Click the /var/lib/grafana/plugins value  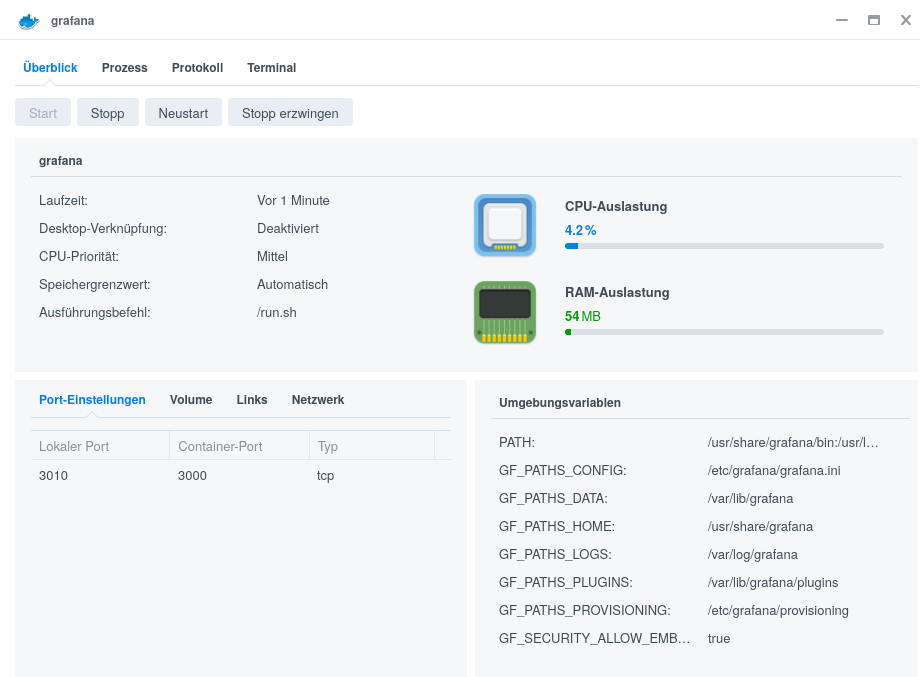point(773,583)
